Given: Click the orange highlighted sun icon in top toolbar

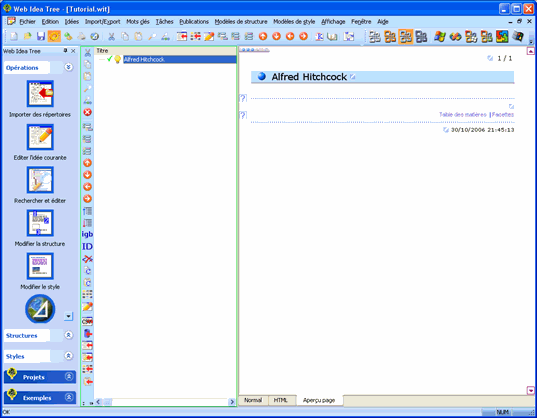Looking at the screenshot, I should click(54, 36).
